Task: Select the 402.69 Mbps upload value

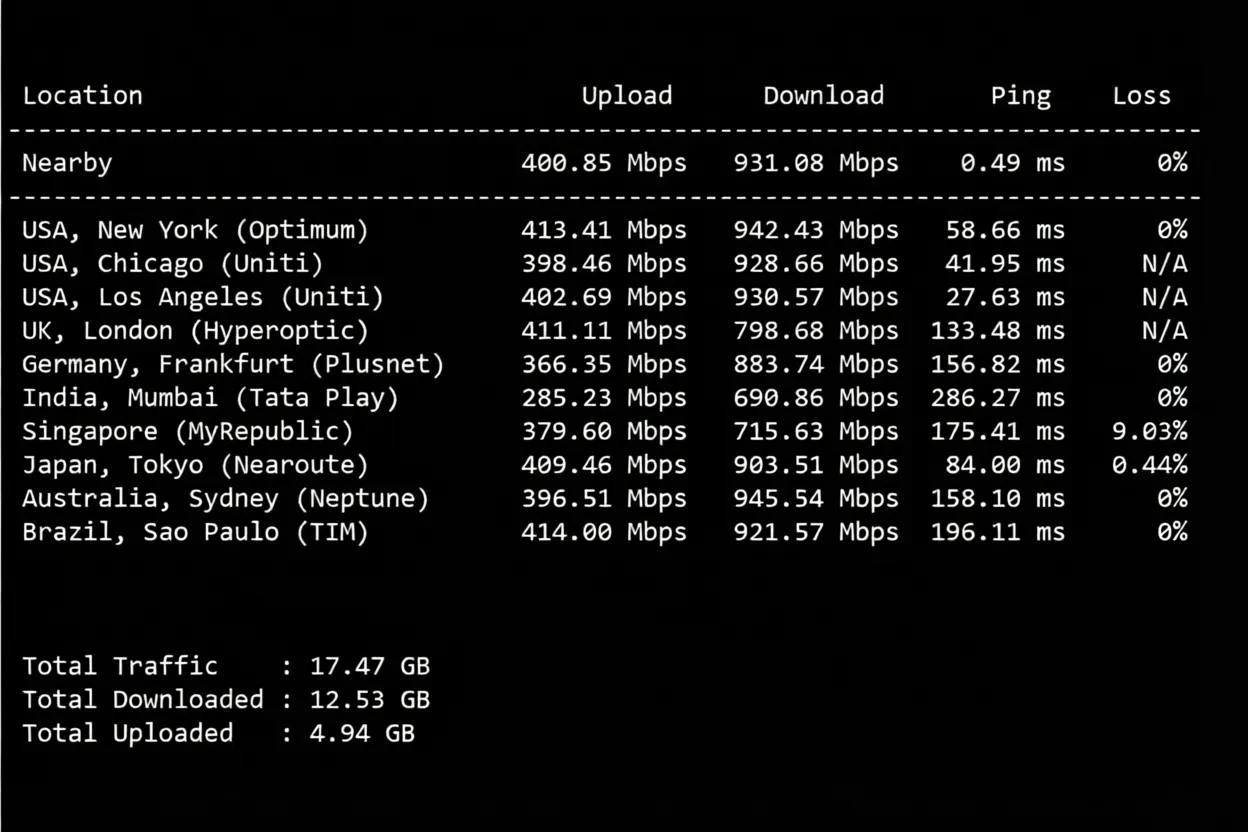Action: (x=604, y=297)
